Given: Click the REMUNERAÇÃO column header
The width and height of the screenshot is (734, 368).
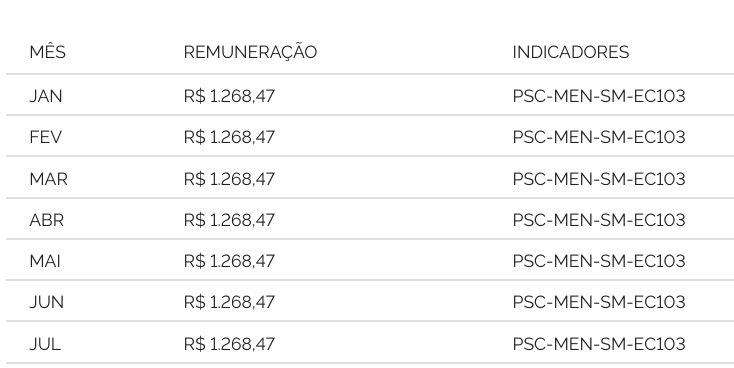Looking at the screenshot, I should [x=250, y=52].
